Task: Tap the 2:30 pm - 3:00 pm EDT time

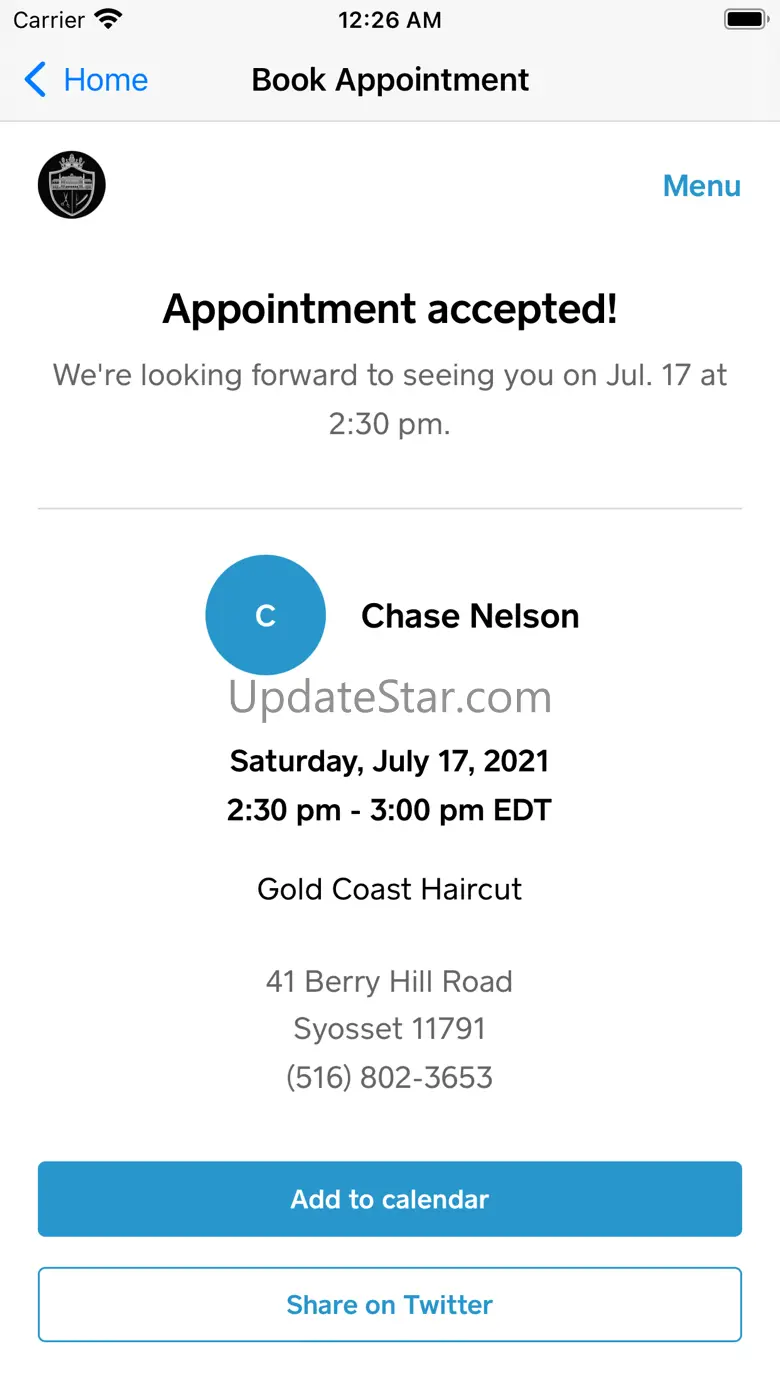Action: point(389,809)
